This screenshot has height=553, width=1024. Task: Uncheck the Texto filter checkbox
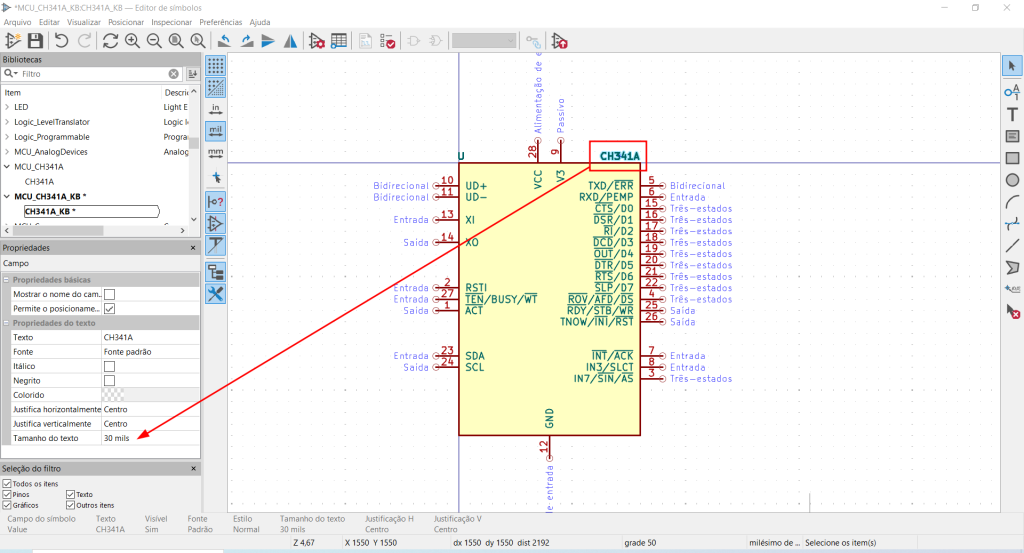[71, 494]
